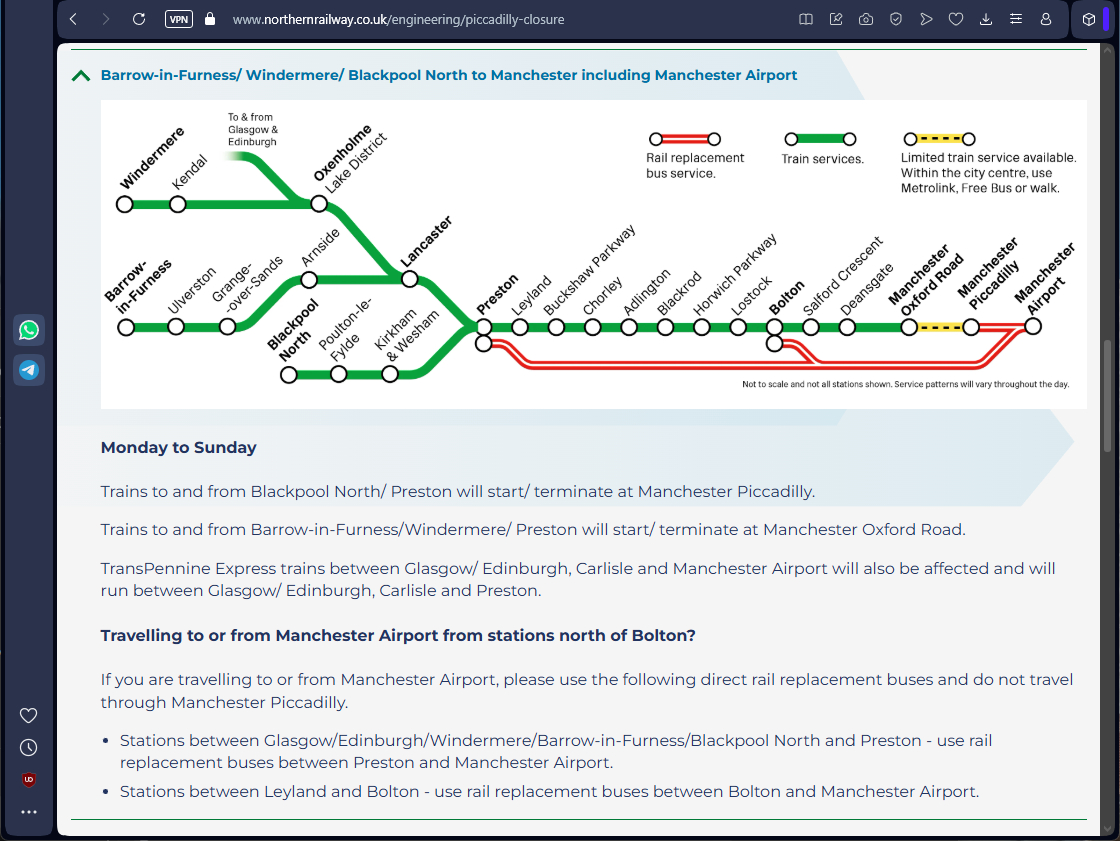Click the My Flow send icon
Screen dimensions: 1120x841
[926, 19]
